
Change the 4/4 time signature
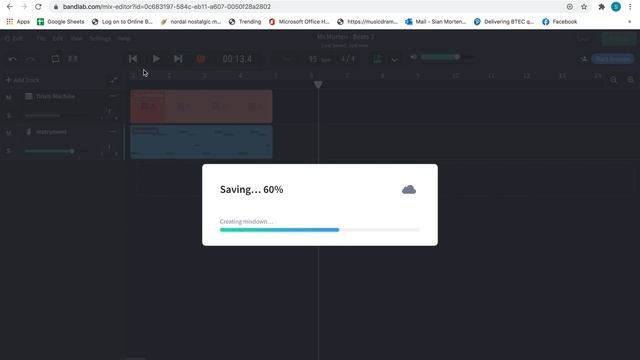pos(348,59)
